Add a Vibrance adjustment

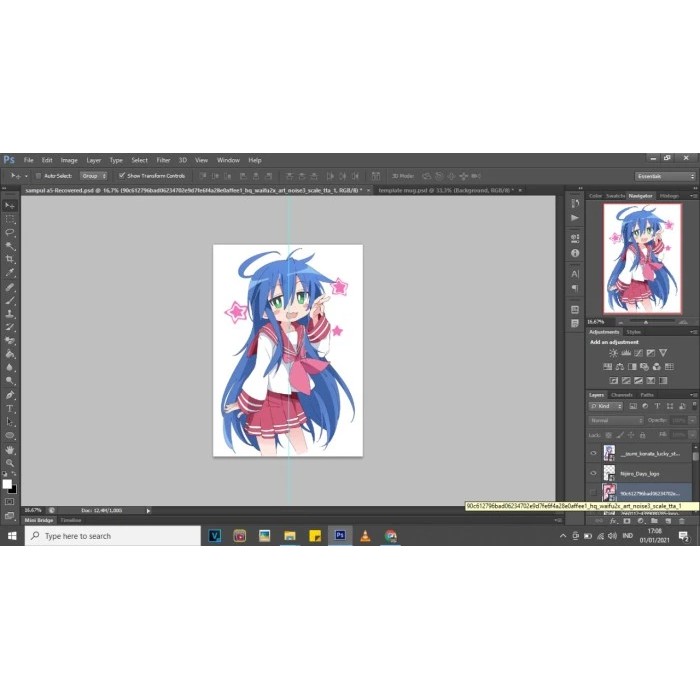(x=663, y=353)
